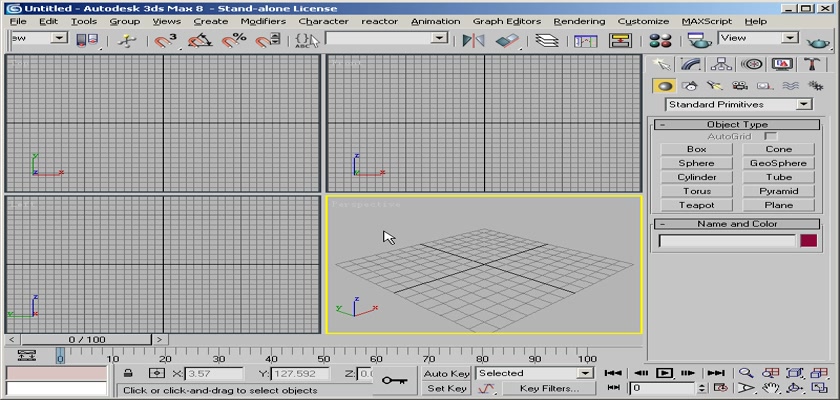The height and width of the screenshot is (400, 840).
Task: Toggle the 3D Snaps magnet icon
Action: pos(166,40)
